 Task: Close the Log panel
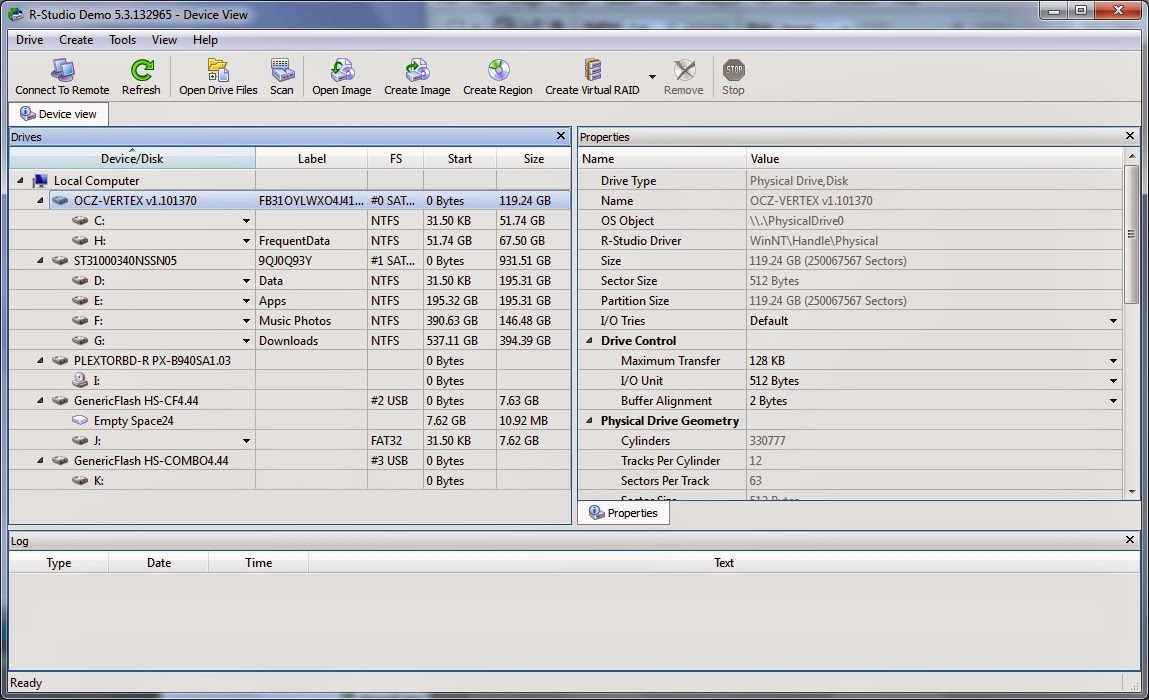pos(1130,539)
